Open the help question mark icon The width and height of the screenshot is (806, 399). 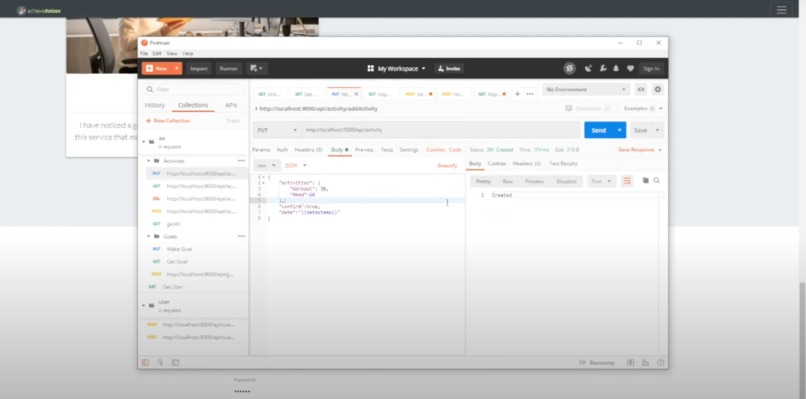pos(661,362)
